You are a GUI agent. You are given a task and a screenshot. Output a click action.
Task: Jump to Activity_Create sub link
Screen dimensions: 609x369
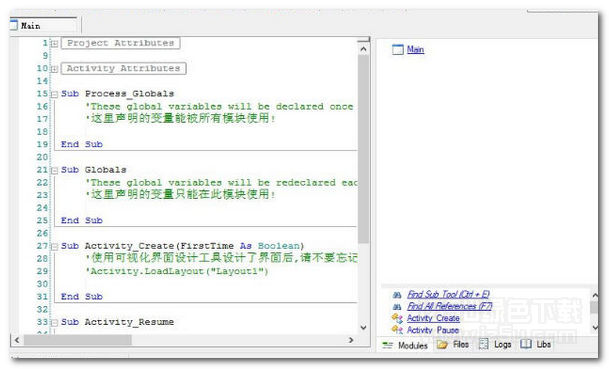(x=433, y=318)
